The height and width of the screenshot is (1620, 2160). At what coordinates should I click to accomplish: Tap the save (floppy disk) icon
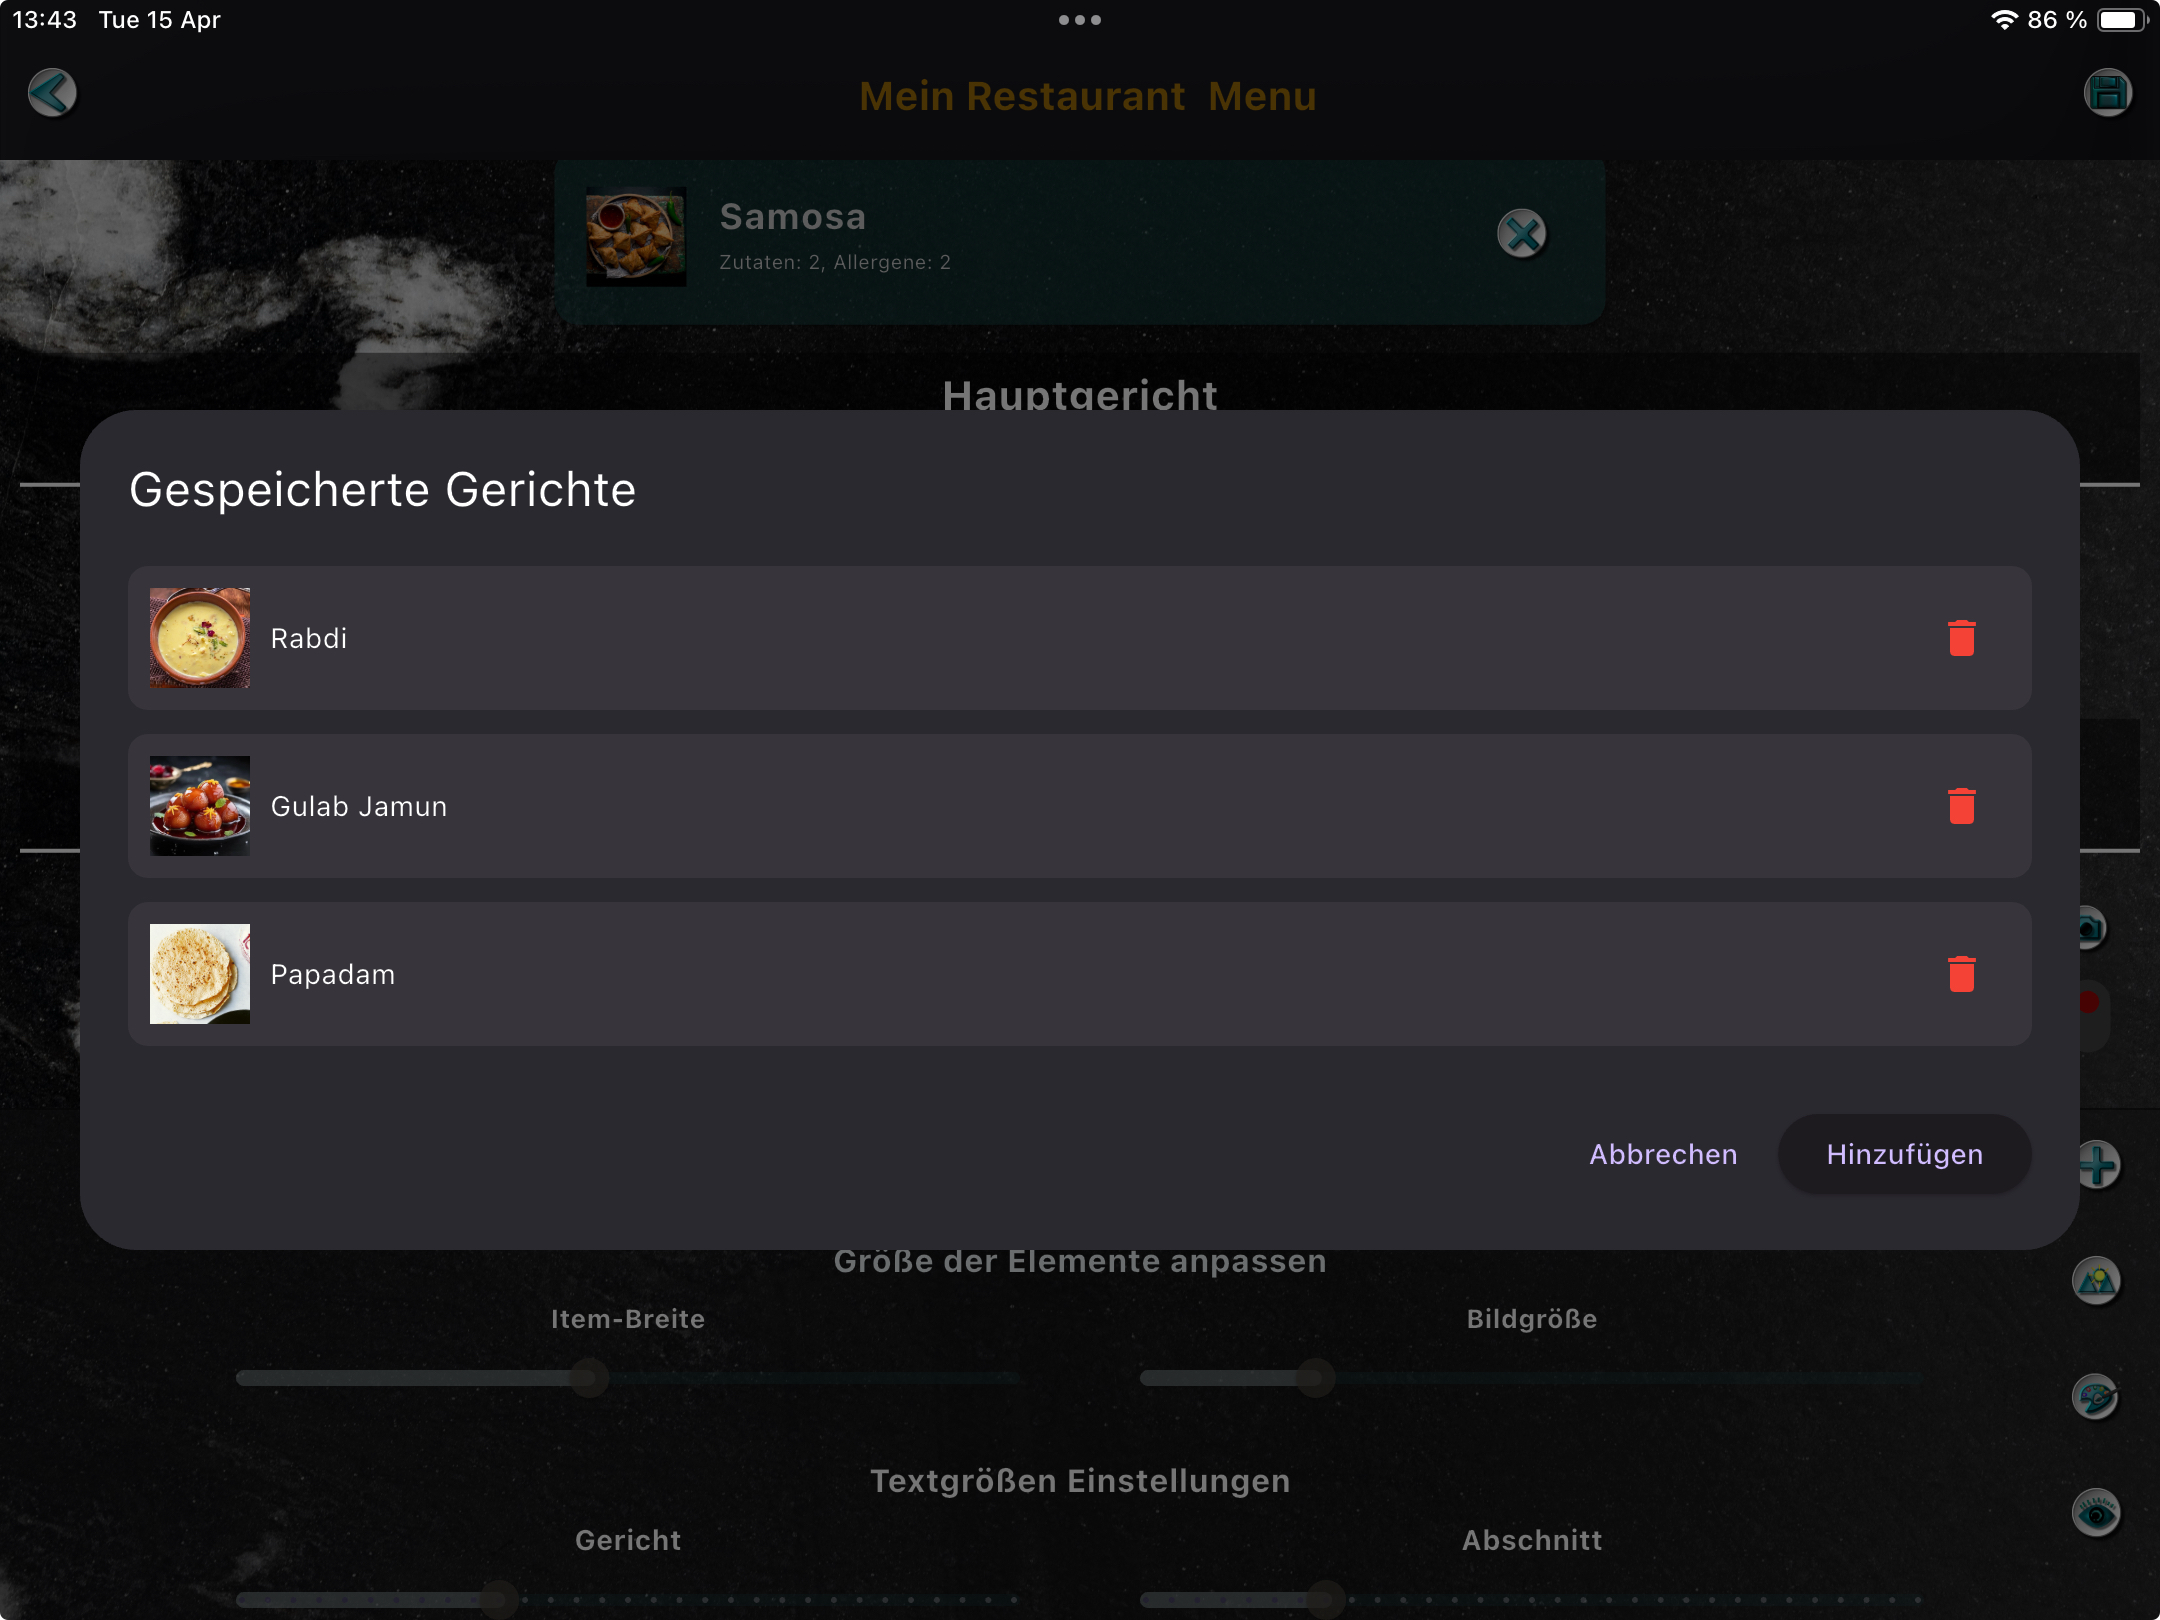click(x=2109, y=92)
